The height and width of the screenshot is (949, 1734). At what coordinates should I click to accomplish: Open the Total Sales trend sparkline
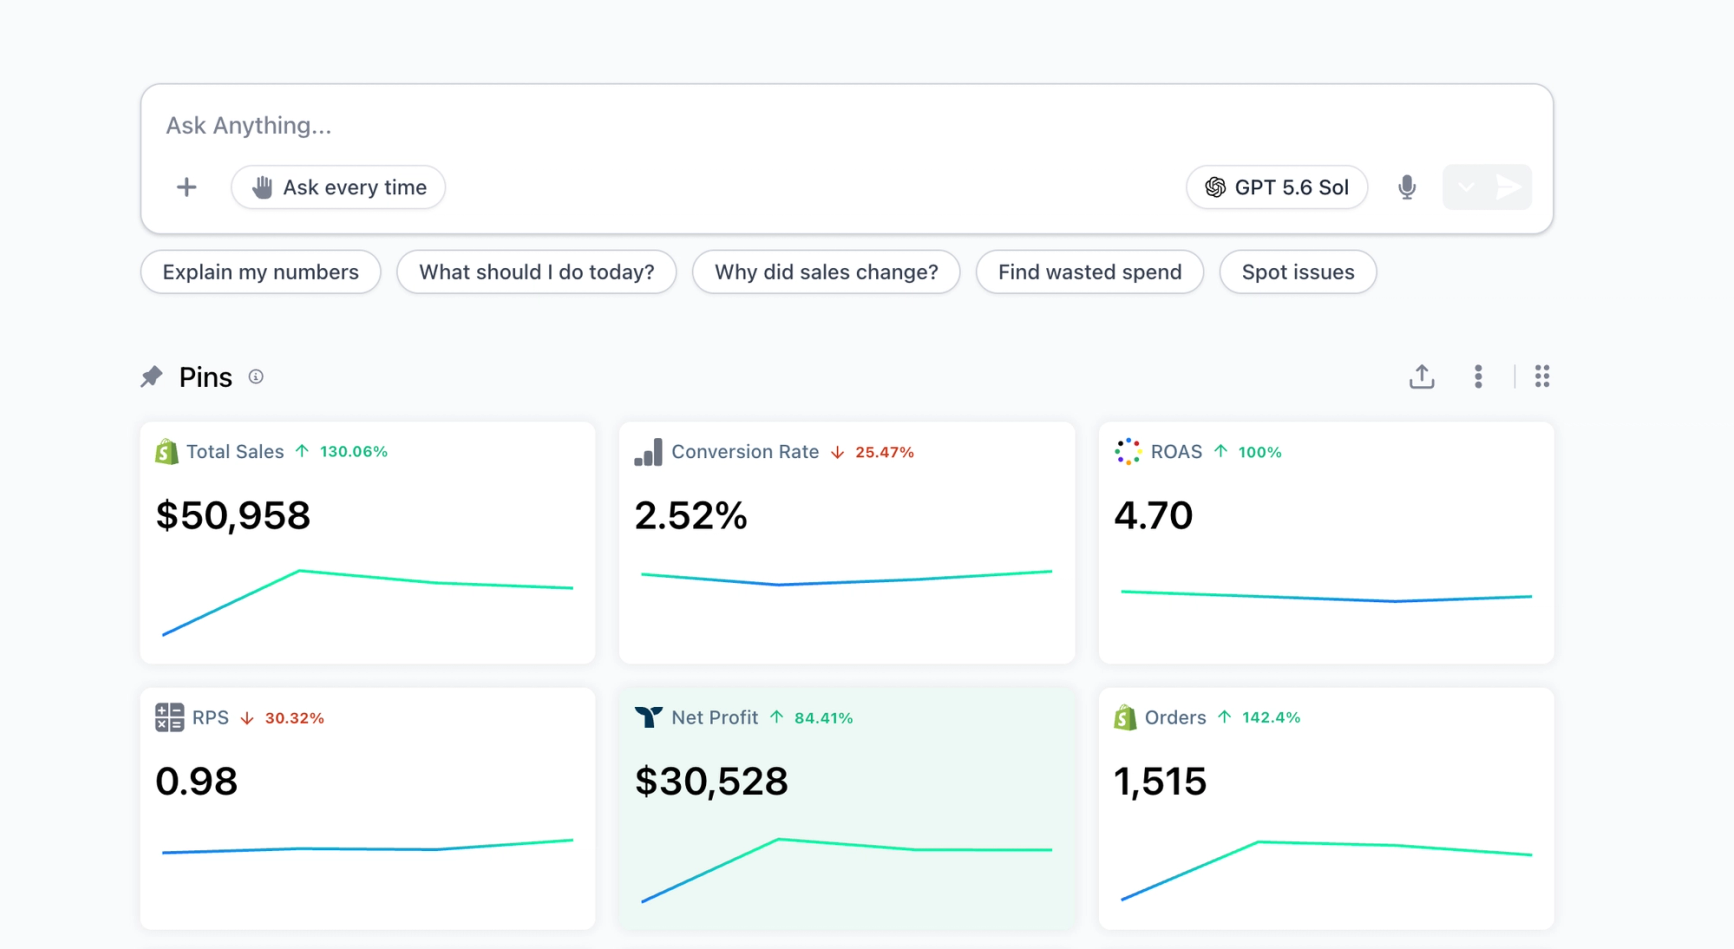click(367, 602)
